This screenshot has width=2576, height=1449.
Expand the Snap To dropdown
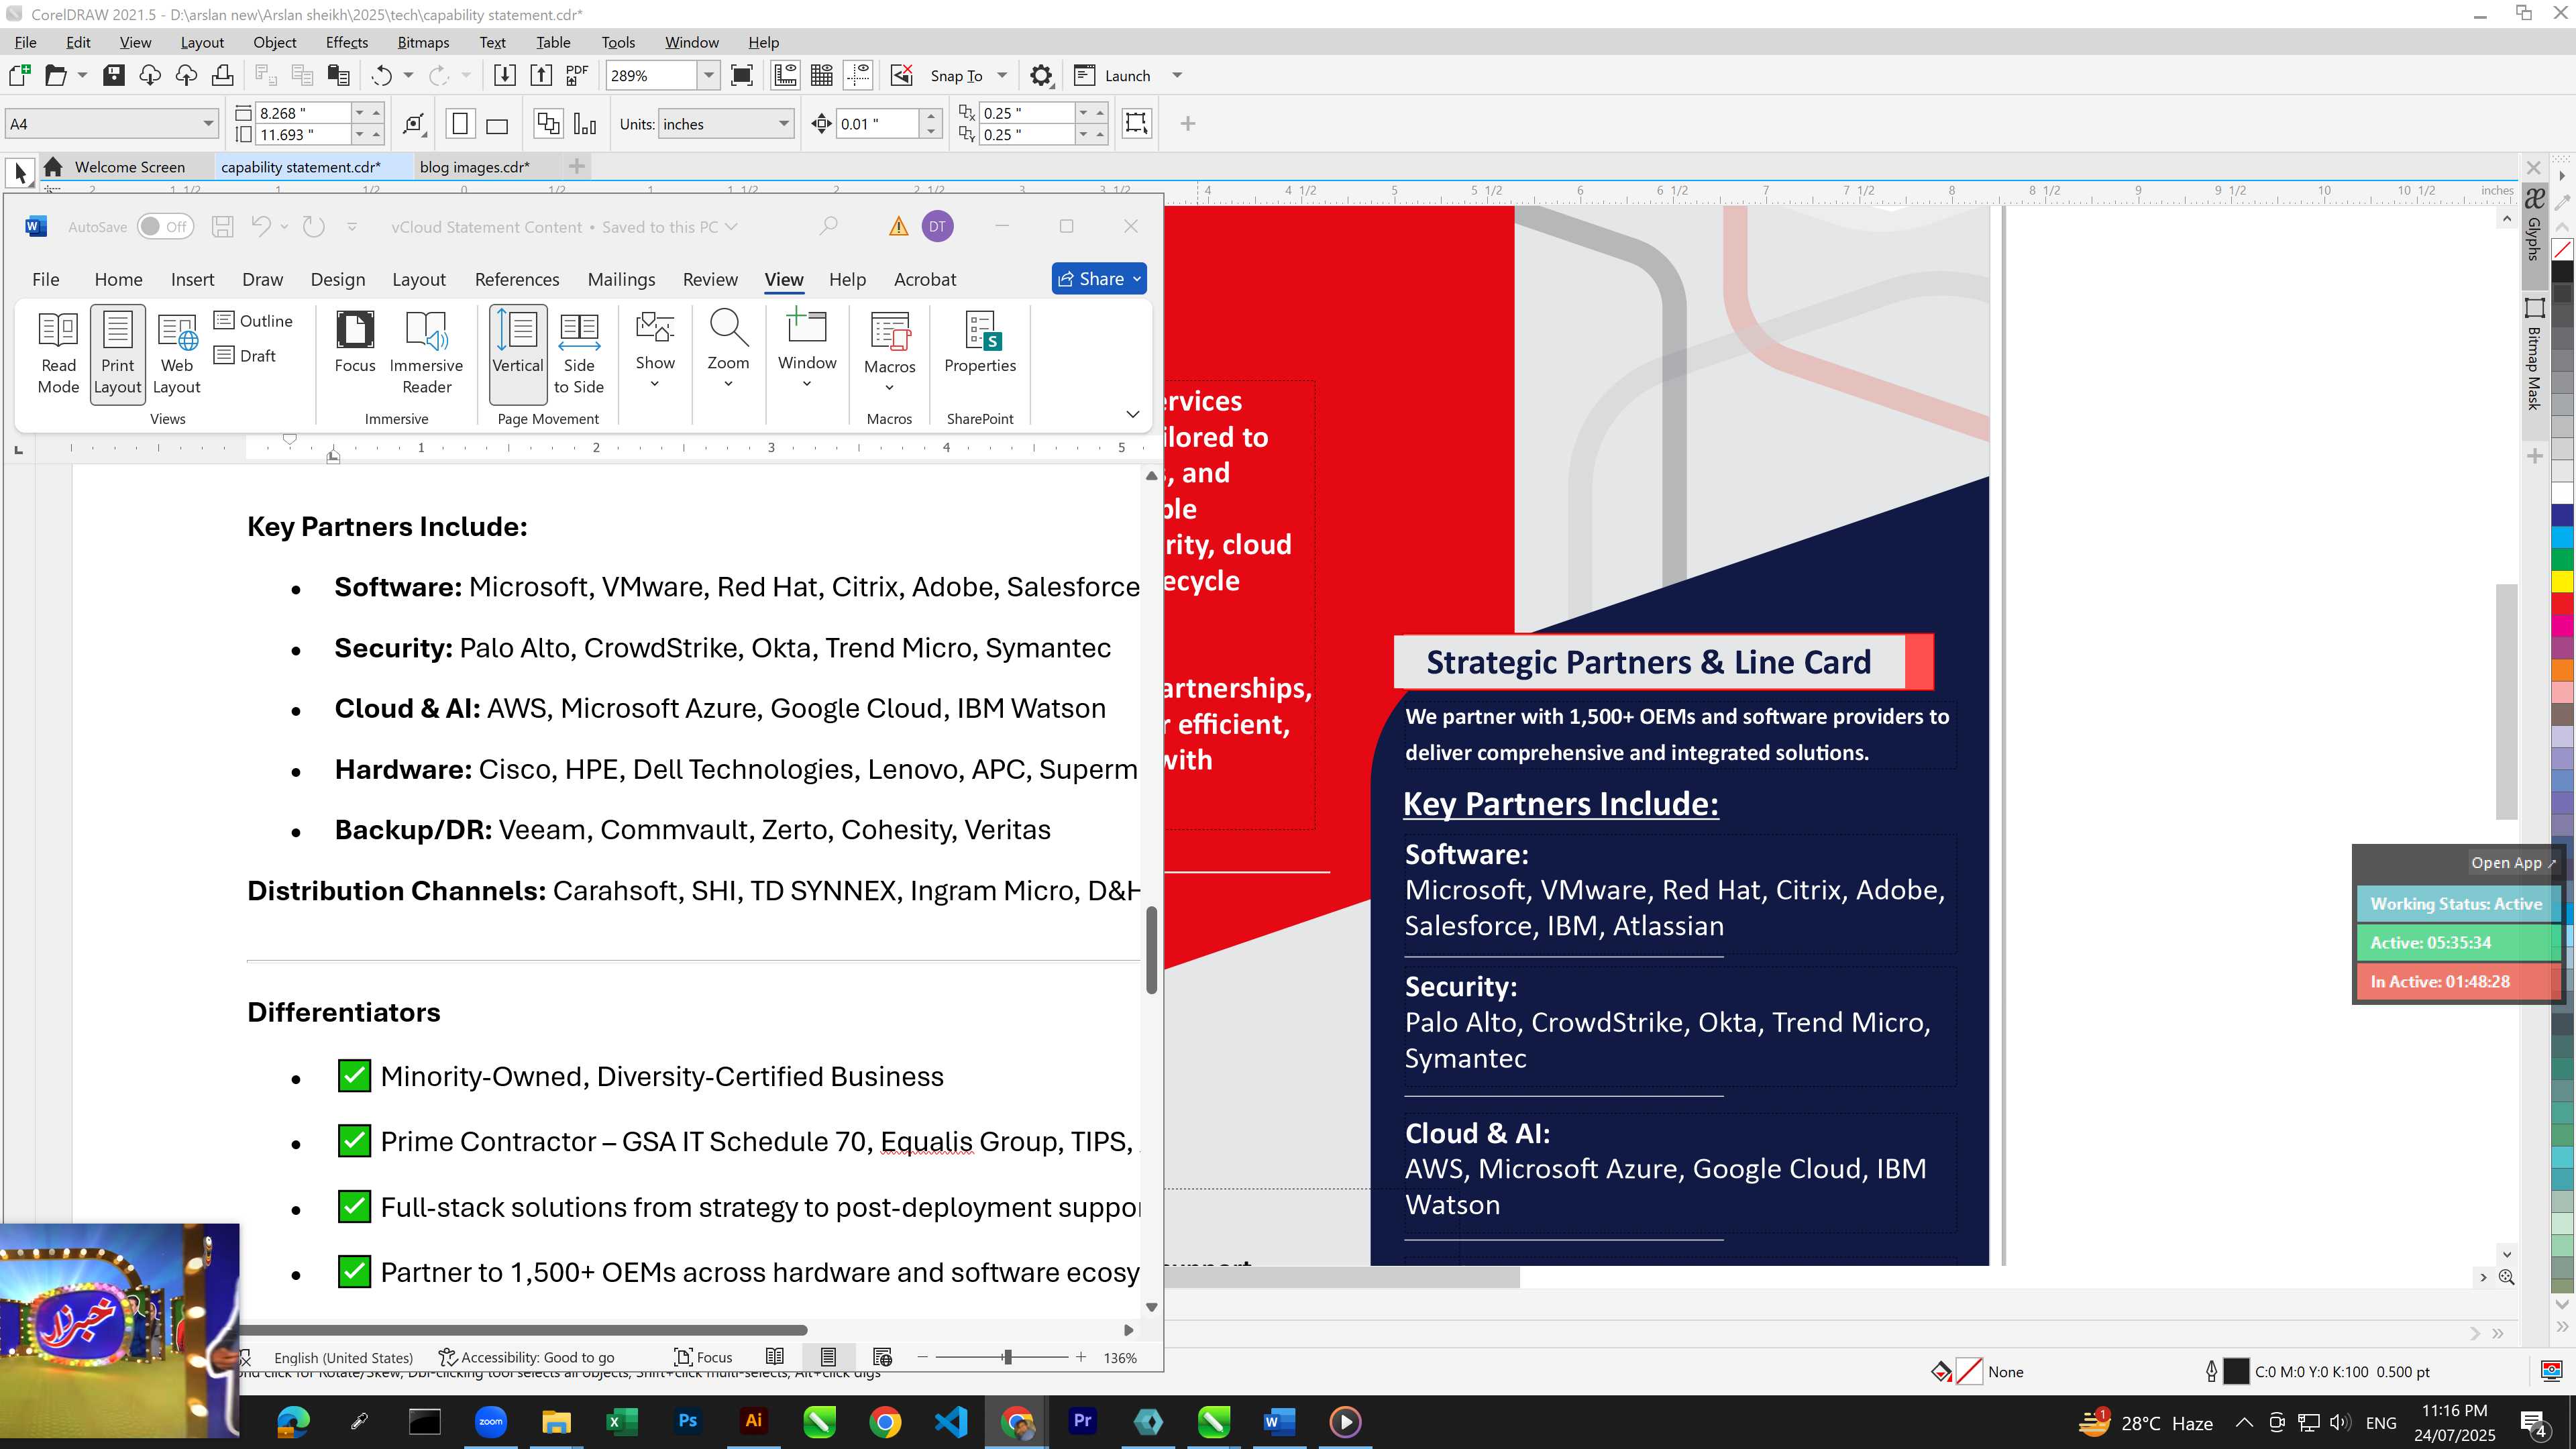click(1002, 75)
